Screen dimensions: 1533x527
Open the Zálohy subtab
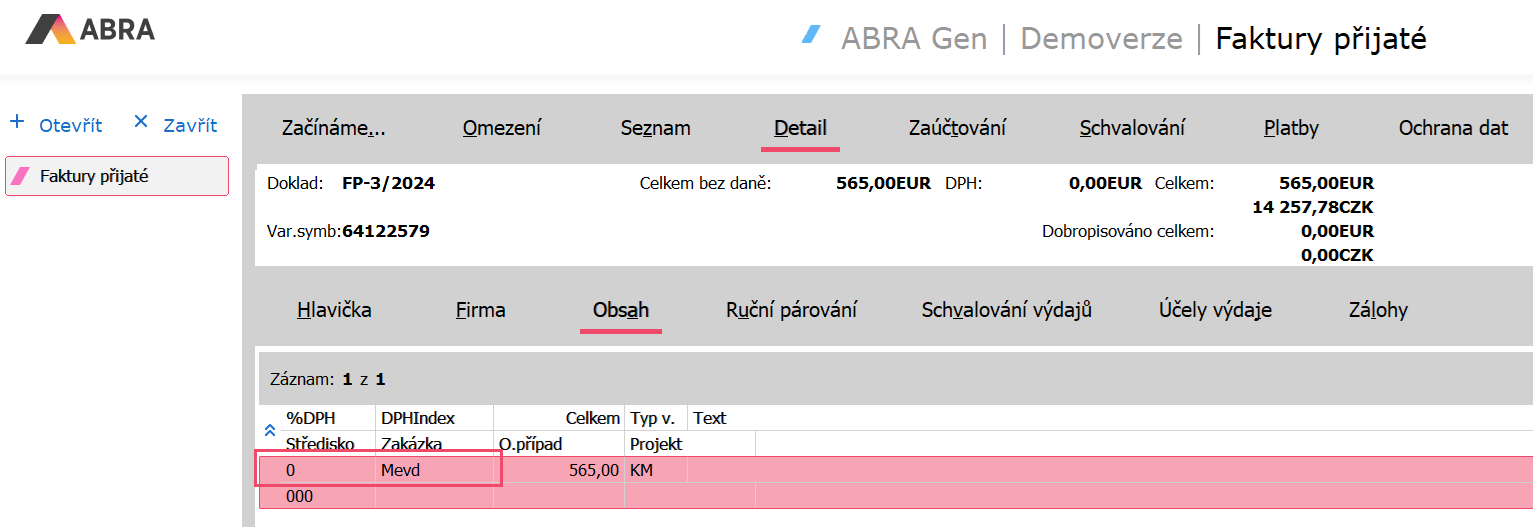click(1378, 310)
